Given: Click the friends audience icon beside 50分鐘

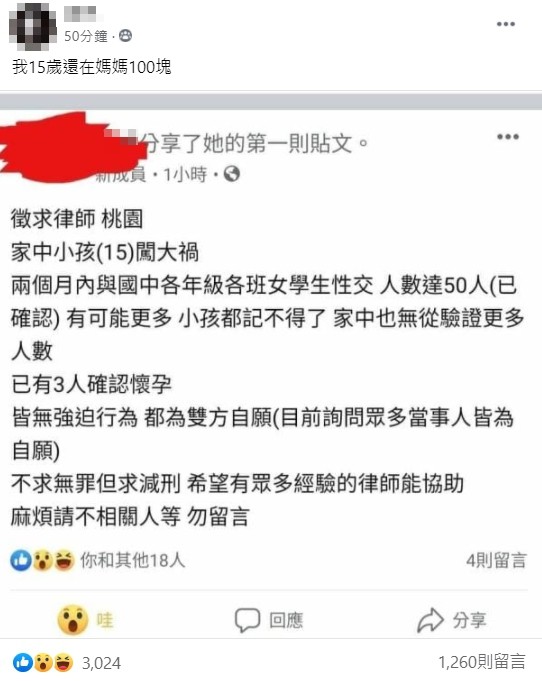Looking at the screenshot, I should [x=126, y=36].
